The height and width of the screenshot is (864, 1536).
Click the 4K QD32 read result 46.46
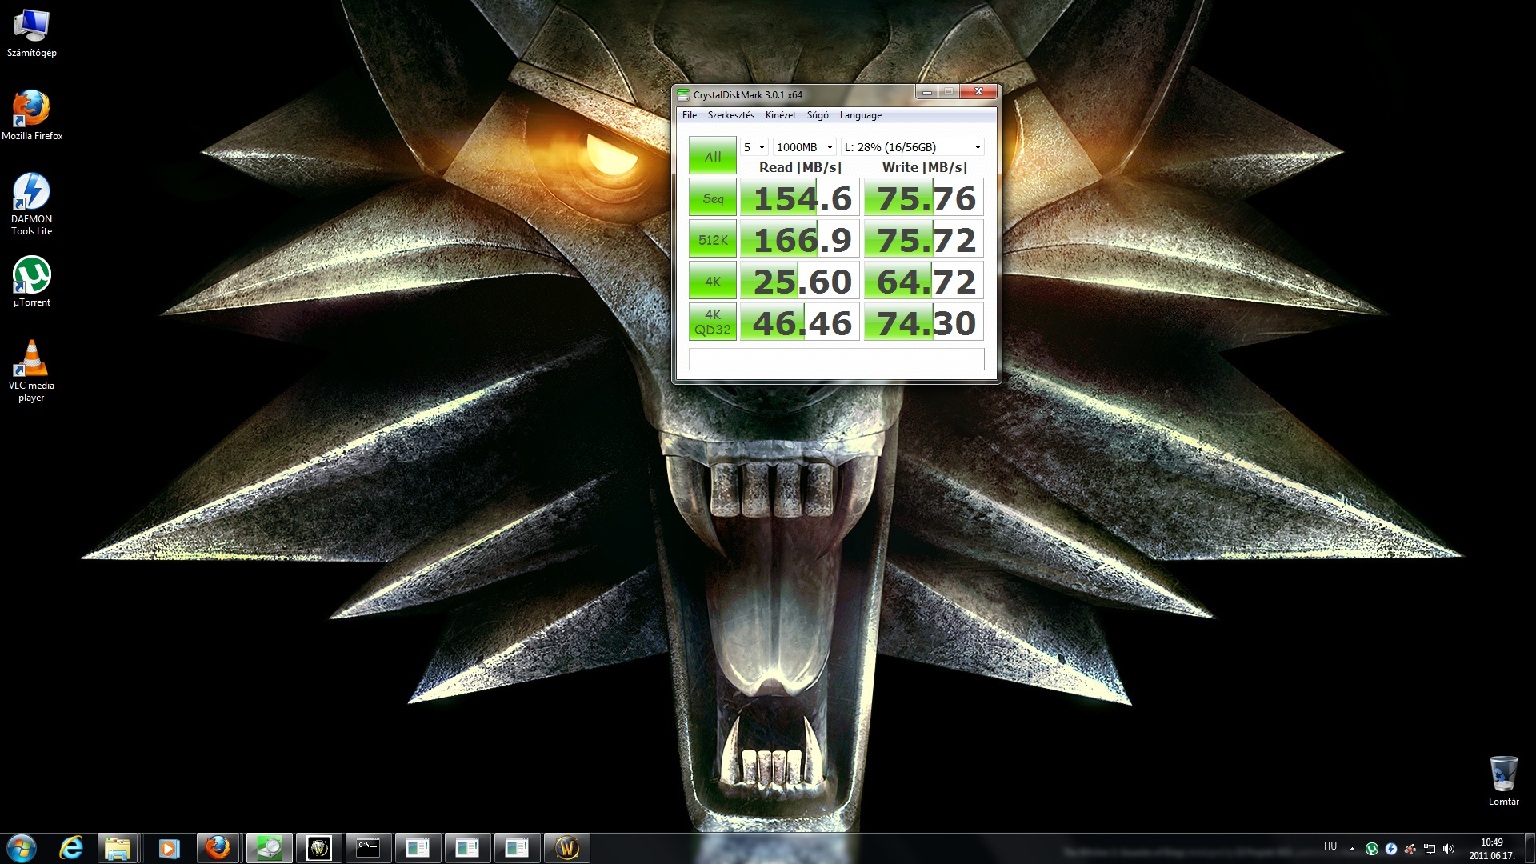pyautogui.click(x=800, y=322)
